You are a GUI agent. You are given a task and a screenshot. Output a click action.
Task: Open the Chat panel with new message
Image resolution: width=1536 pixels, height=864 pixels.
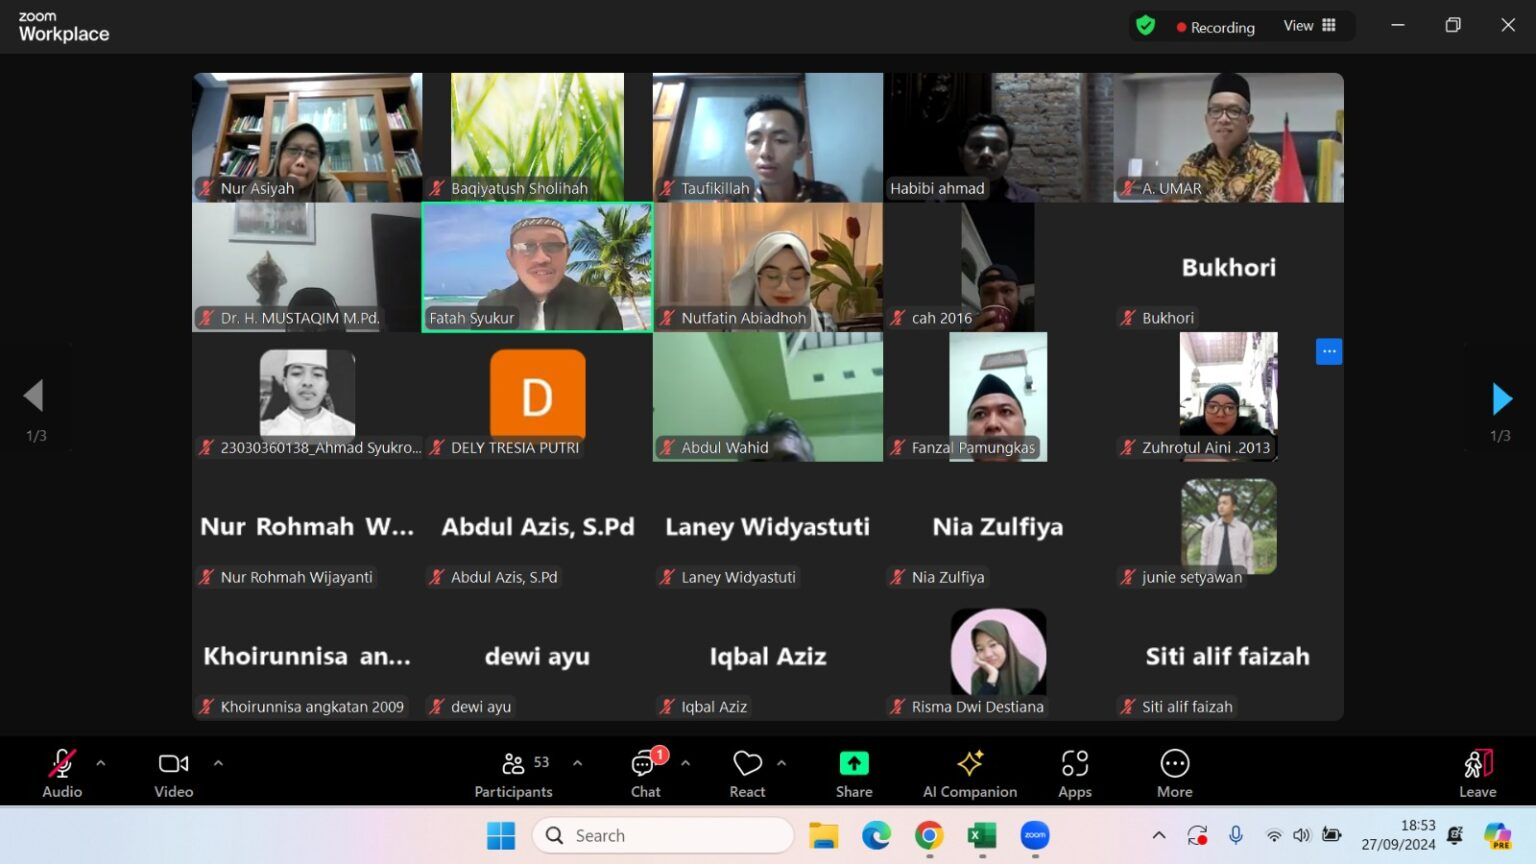pos(645,764)
